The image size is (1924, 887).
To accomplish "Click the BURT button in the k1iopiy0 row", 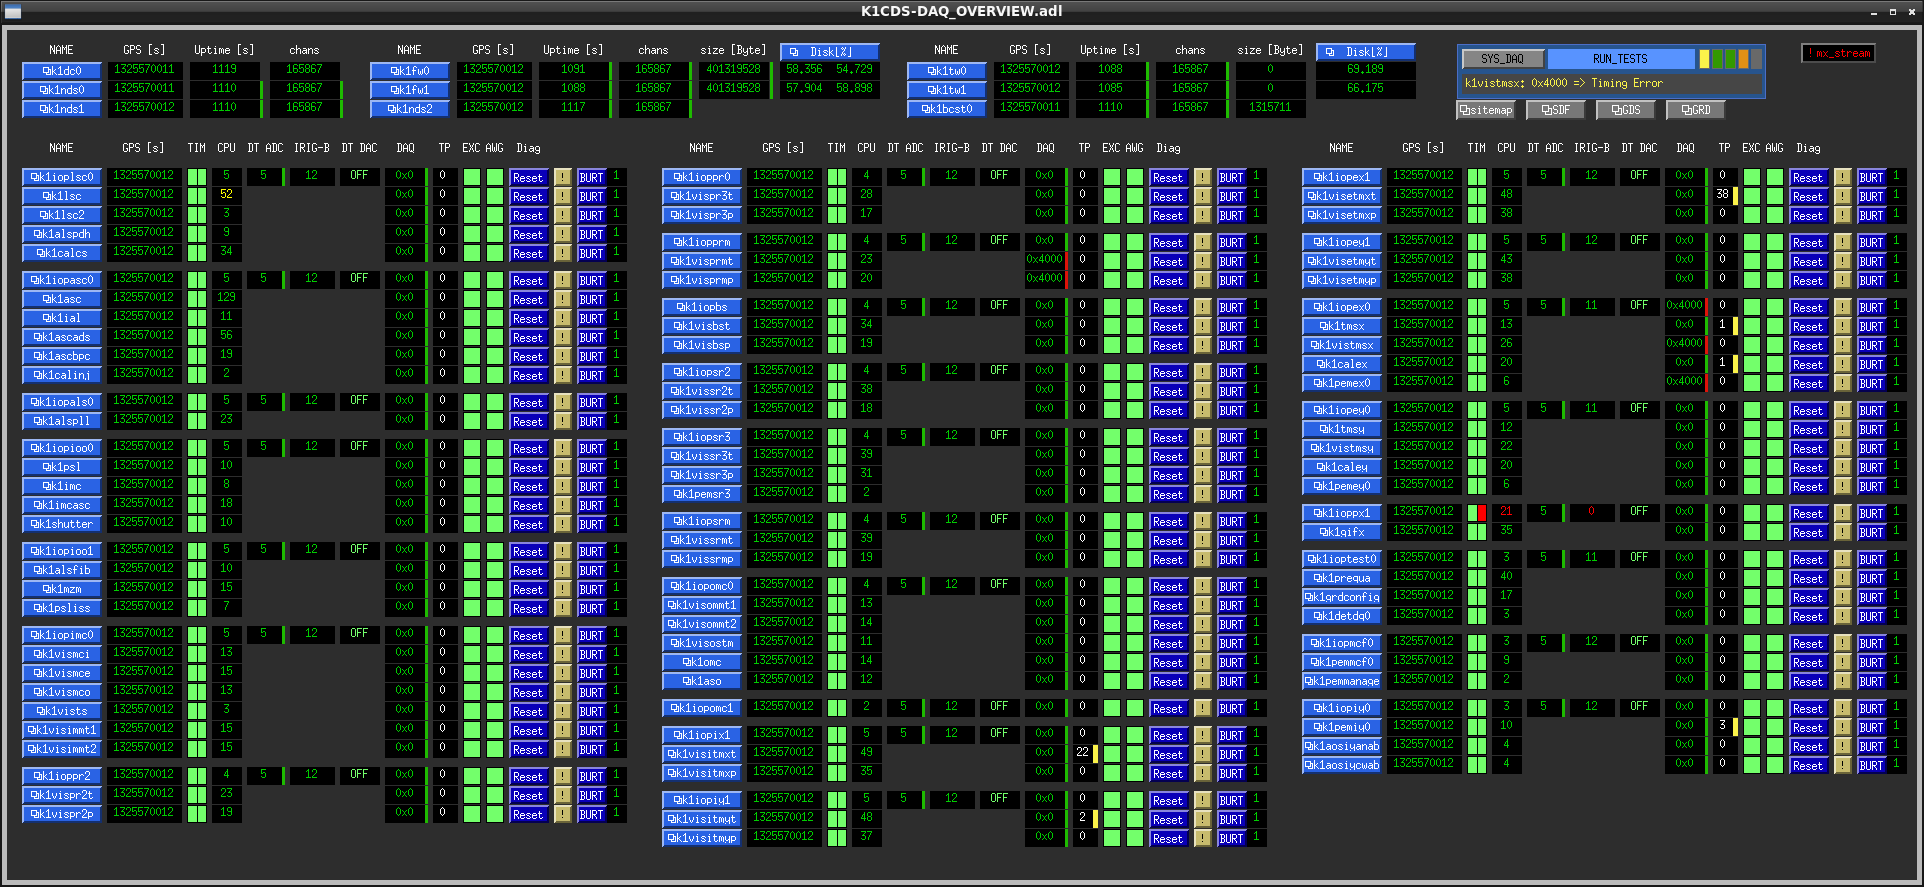I will tap(1872, 709).
